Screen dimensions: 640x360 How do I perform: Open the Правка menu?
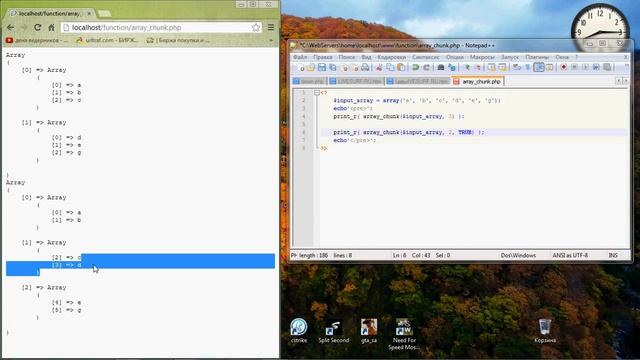click(x=322, y=57)
